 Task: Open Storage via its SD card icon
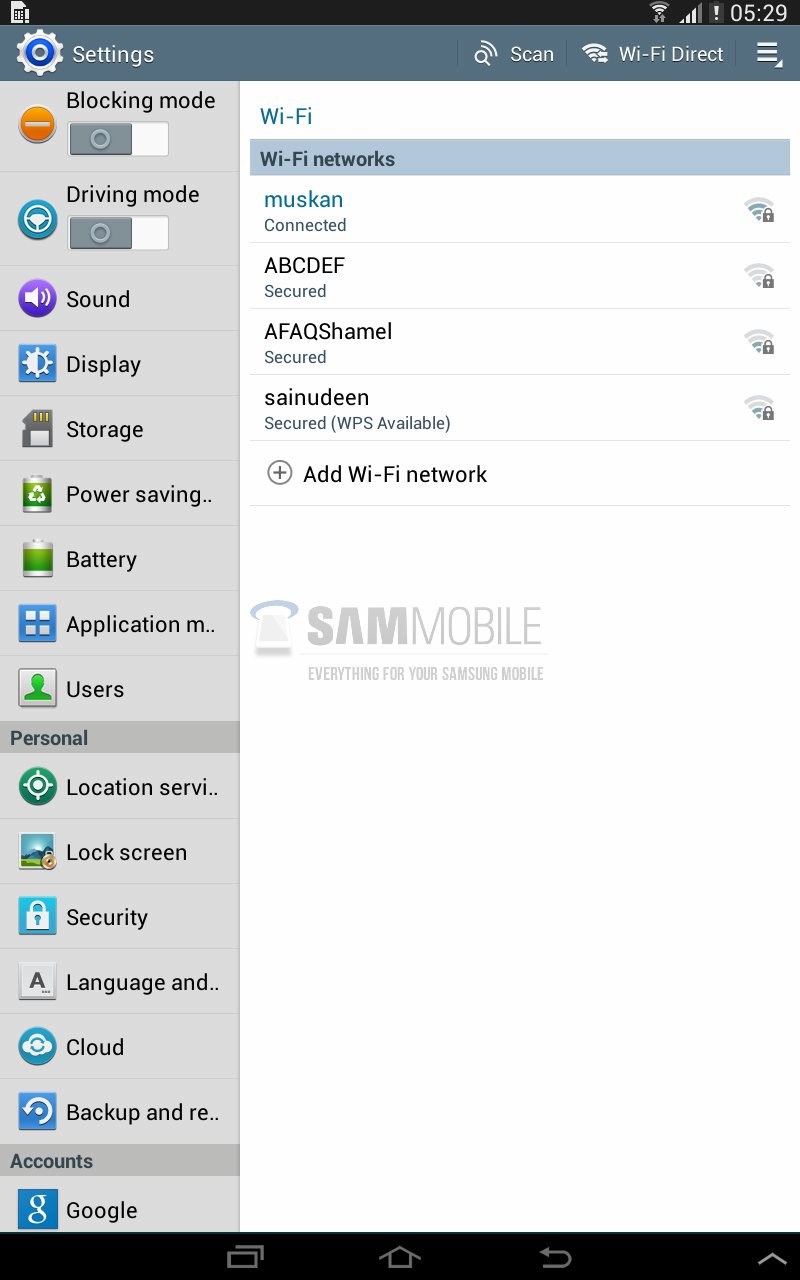point(37,429)
